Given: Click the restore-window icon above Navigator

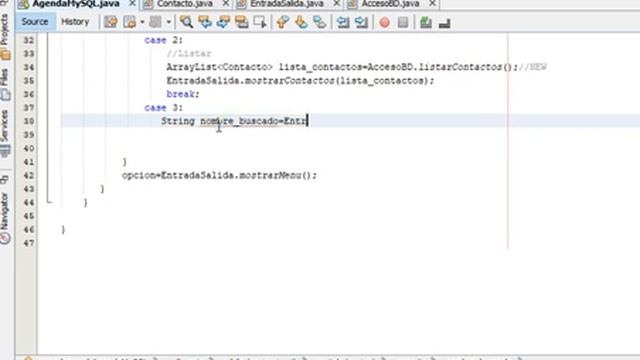Looking at the screenshot, I should pos(4,179).
